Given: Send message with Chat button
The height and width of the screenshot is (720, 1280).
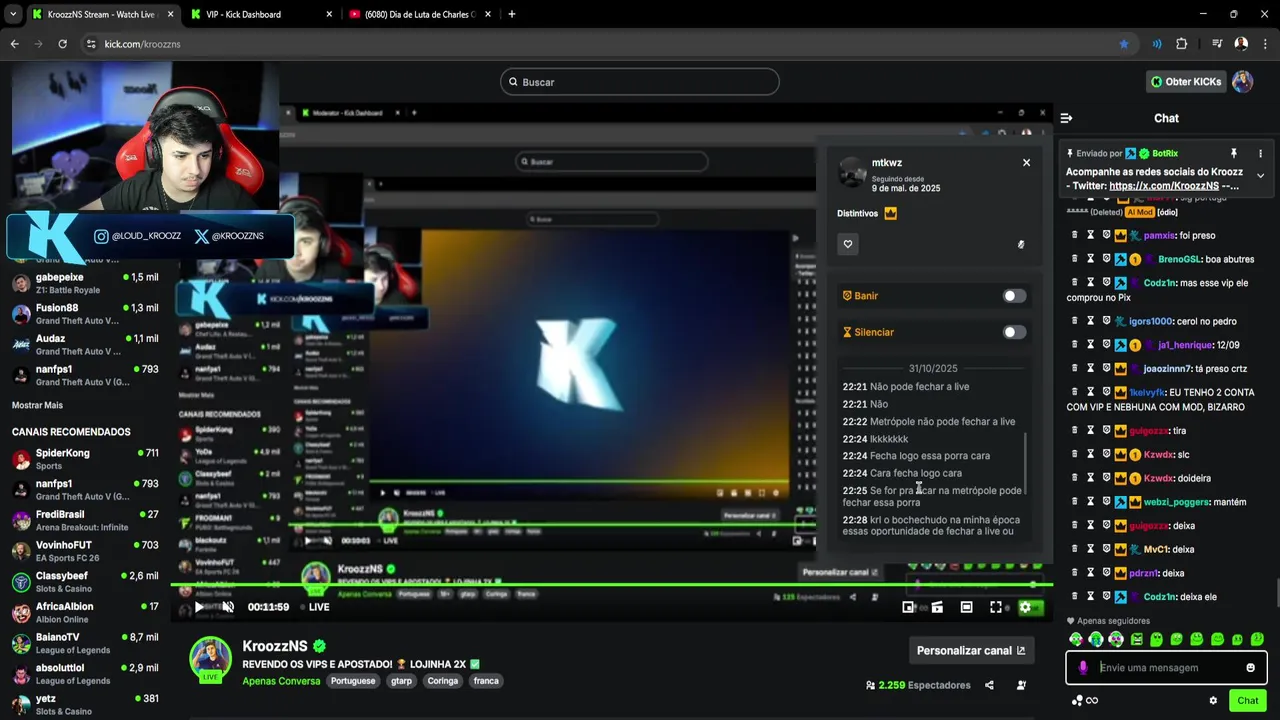Looking at the screenshot, I should 1247,701.
